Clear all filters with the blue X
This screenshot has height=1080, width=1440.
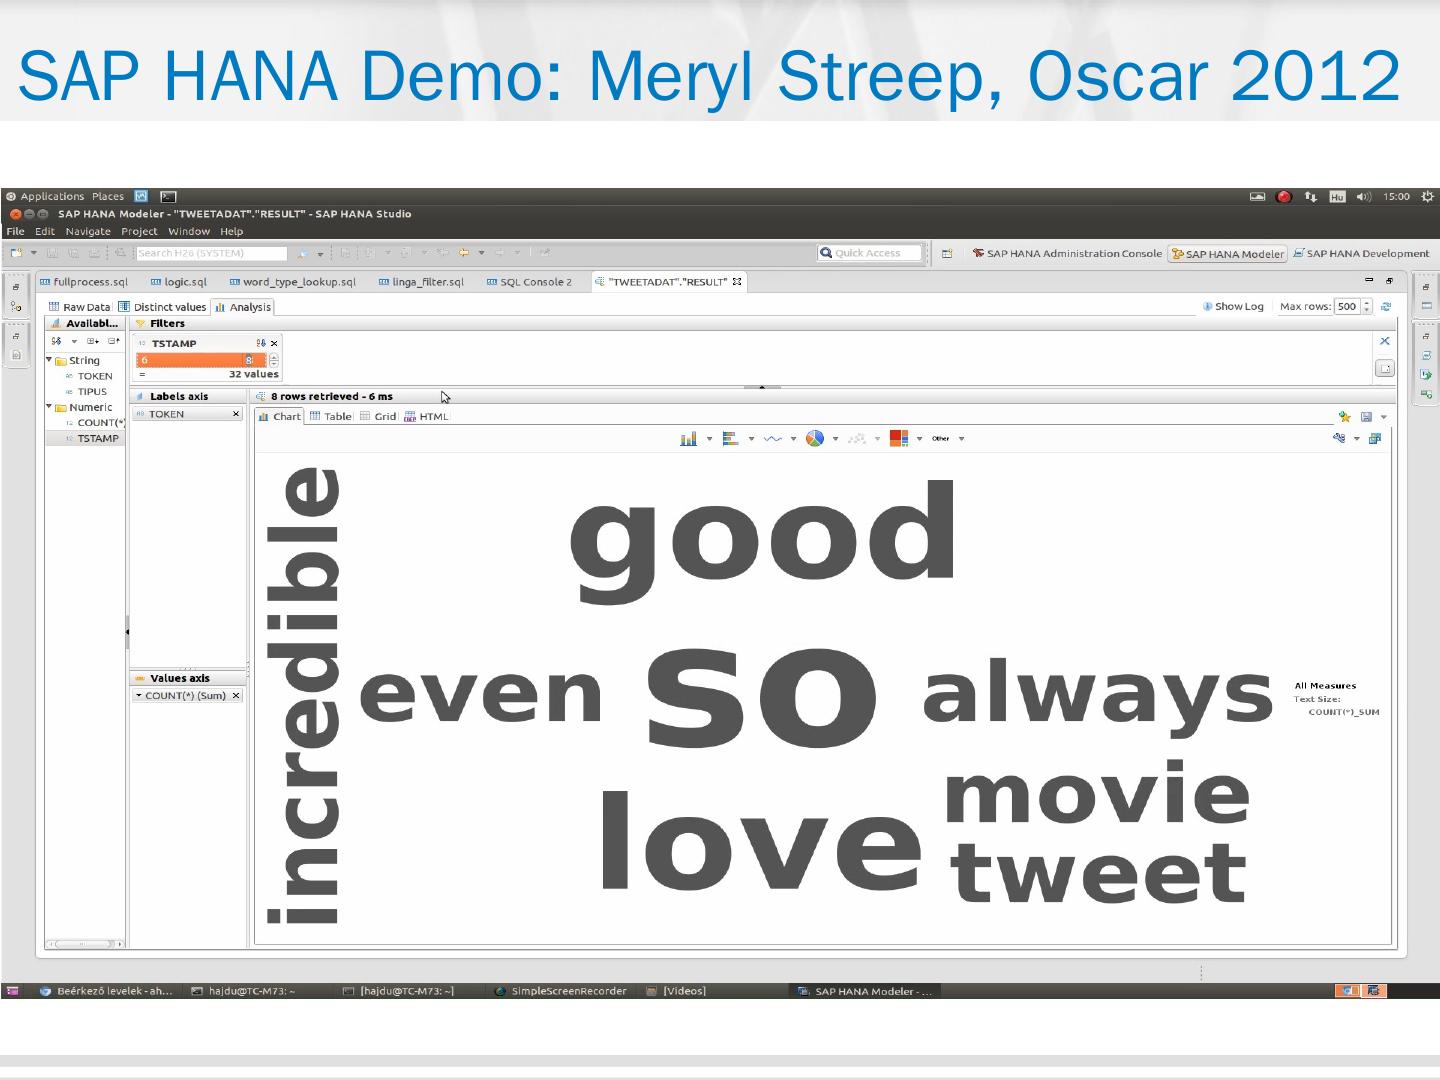[1385, 341]
